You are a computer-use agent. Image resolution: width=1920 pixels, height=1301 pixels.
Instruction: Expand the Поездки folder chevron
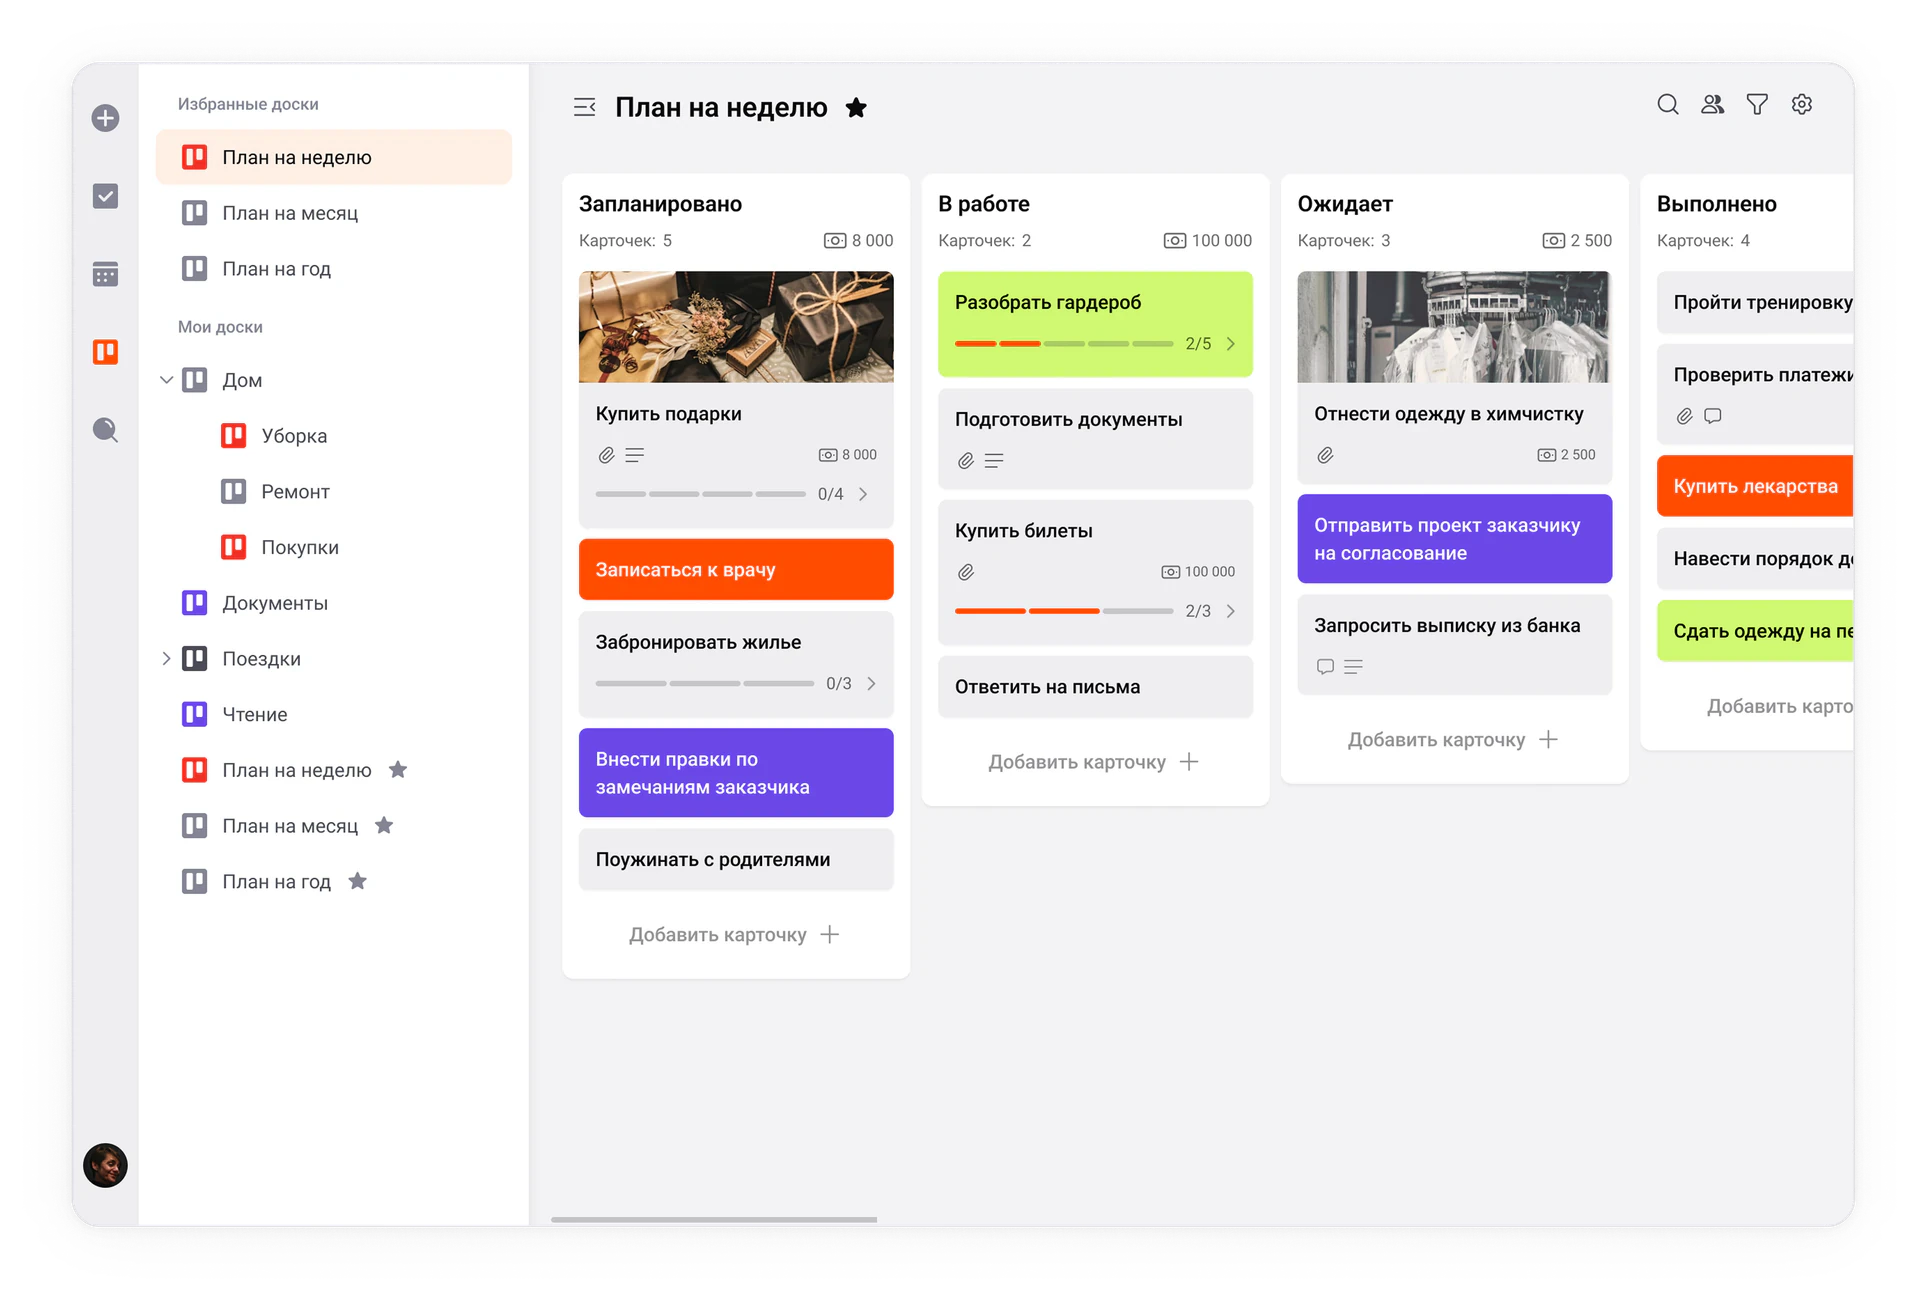(x=166, y=658)
